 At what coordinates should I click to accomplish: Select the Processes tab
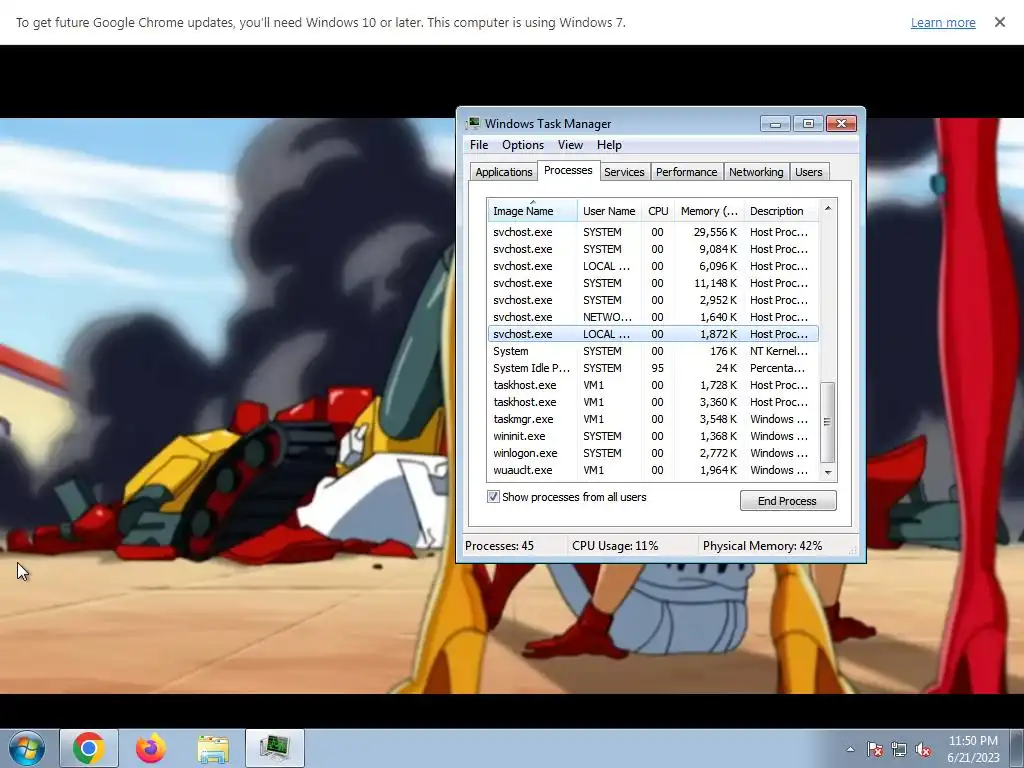click(x=568, y=170)
